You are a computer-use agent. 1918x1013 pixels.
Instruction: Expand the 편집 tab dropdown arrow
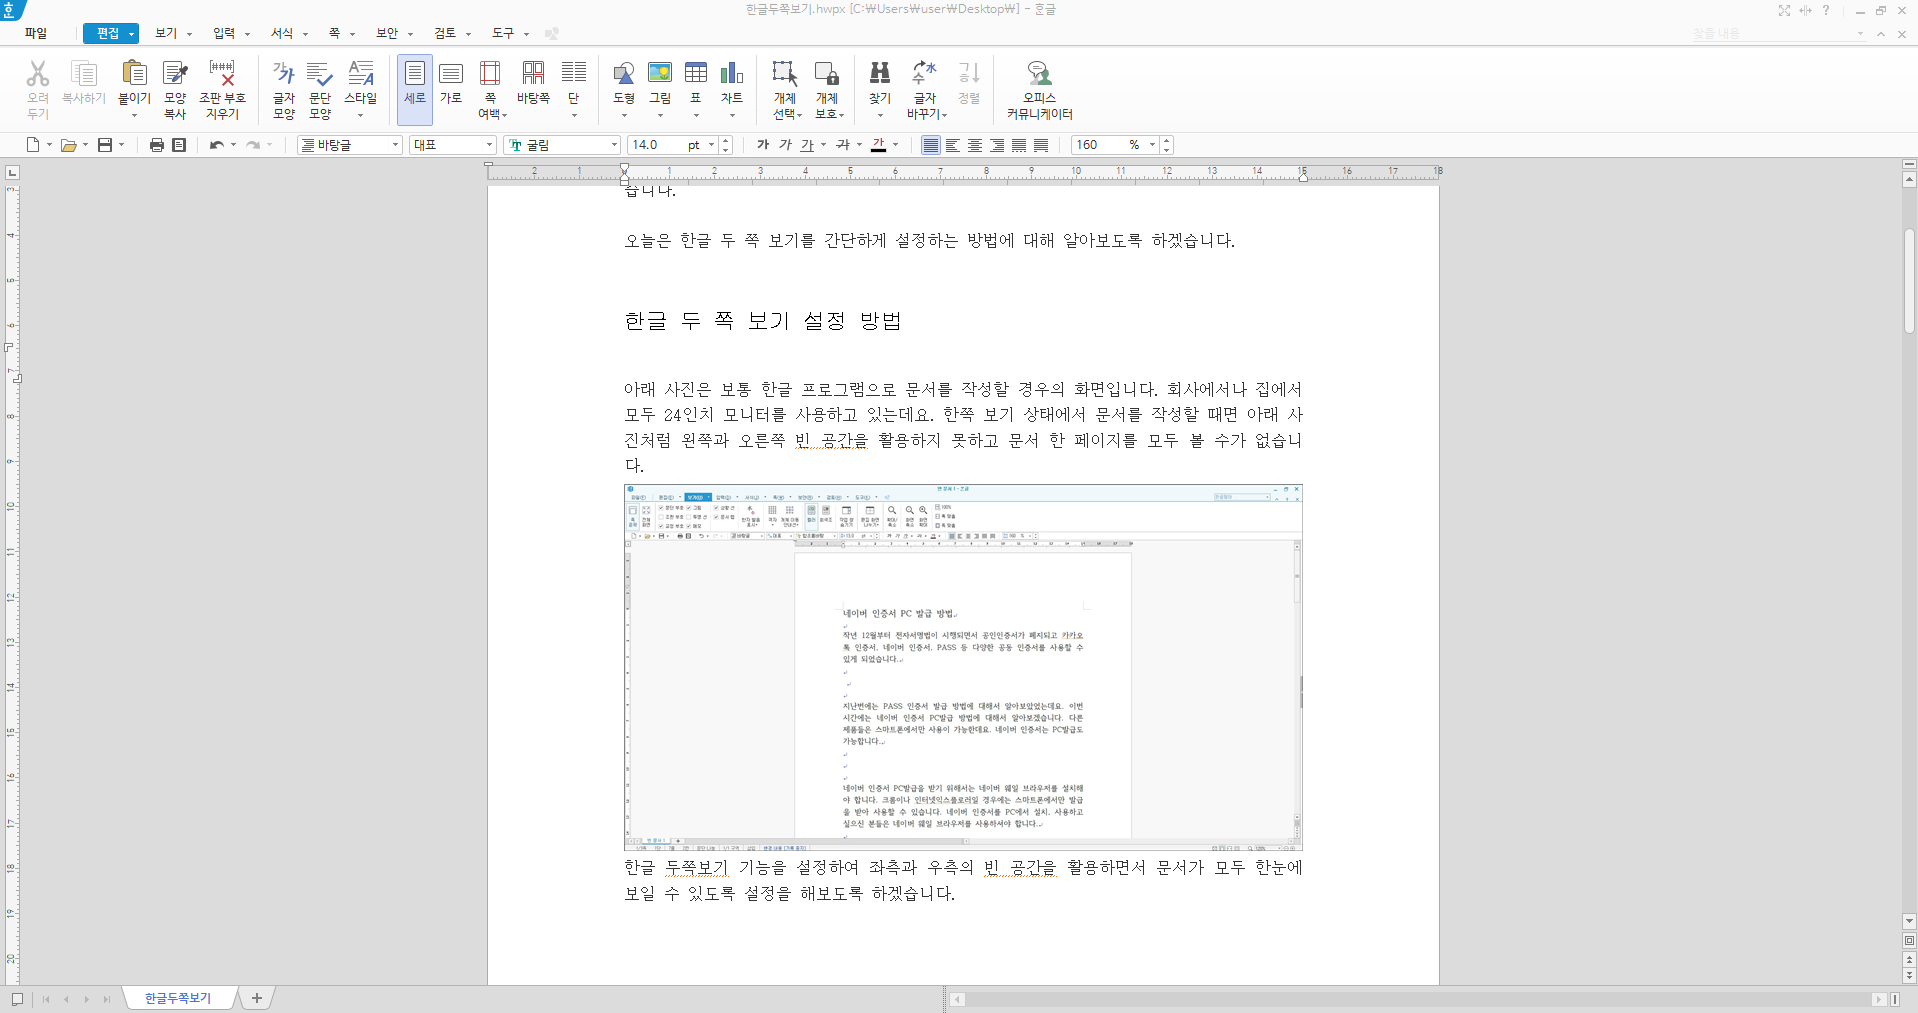tap(131, 34)
